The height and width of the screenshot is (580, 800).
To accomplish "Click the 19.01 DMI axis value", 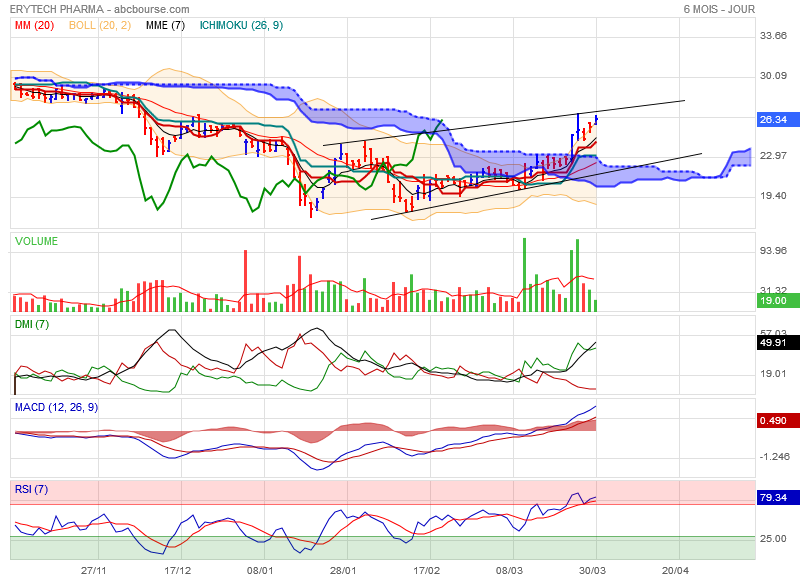I will [x=773, y=374].
